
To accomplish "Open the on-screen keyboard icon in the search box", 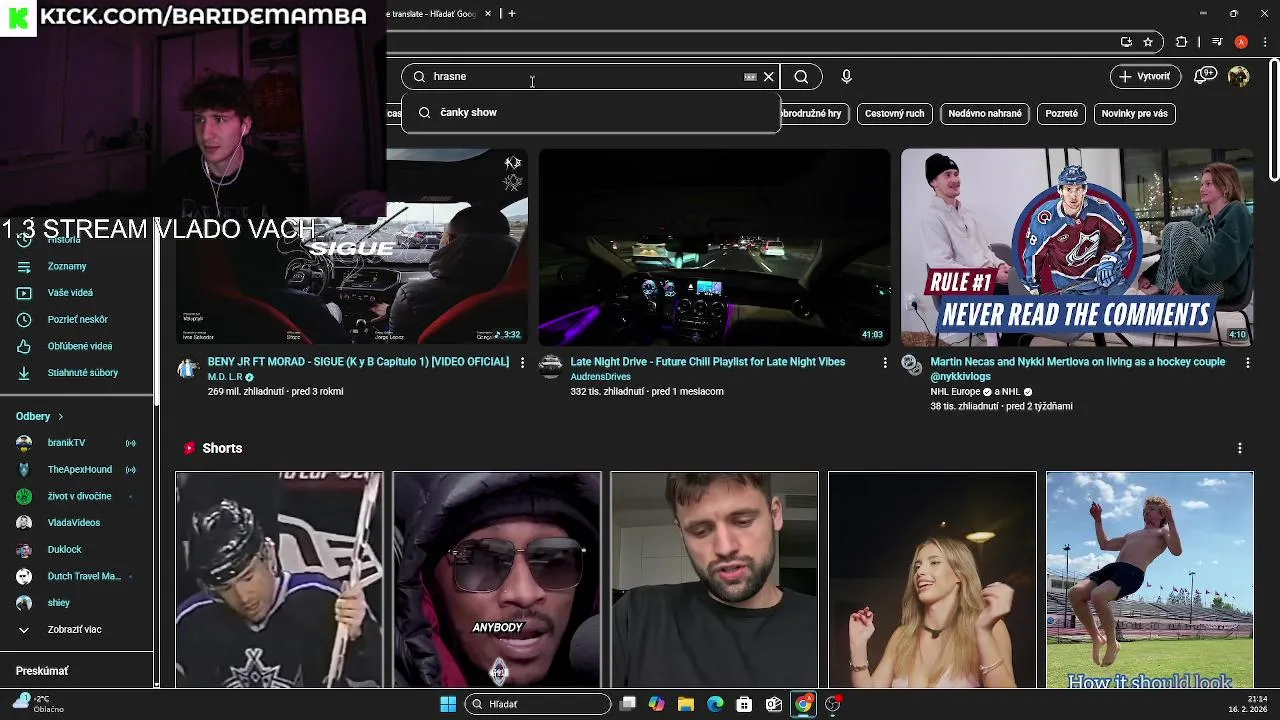I will click(x=750, y=76).
